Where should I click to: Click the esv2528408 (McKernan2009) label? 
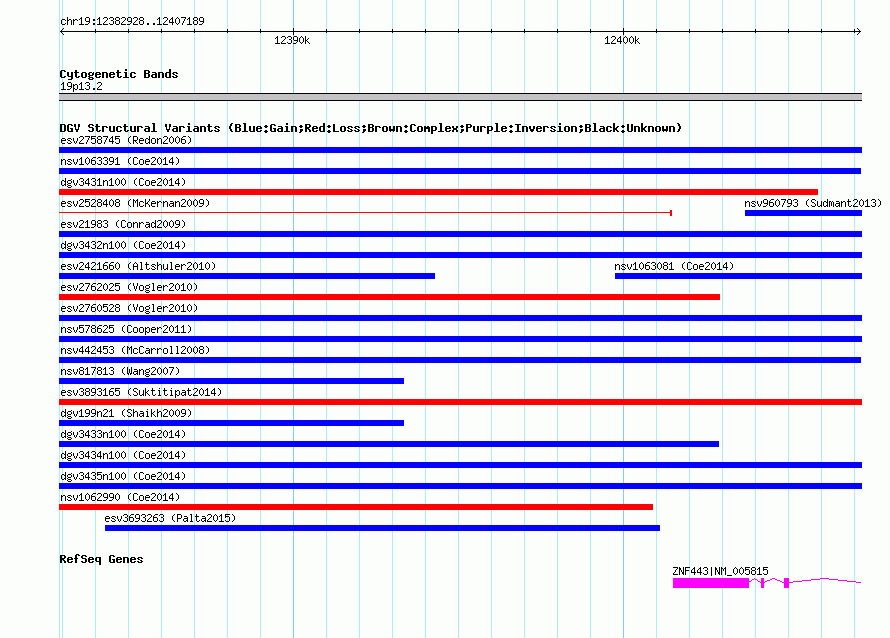pyautogui.click(x=135, y=203)
